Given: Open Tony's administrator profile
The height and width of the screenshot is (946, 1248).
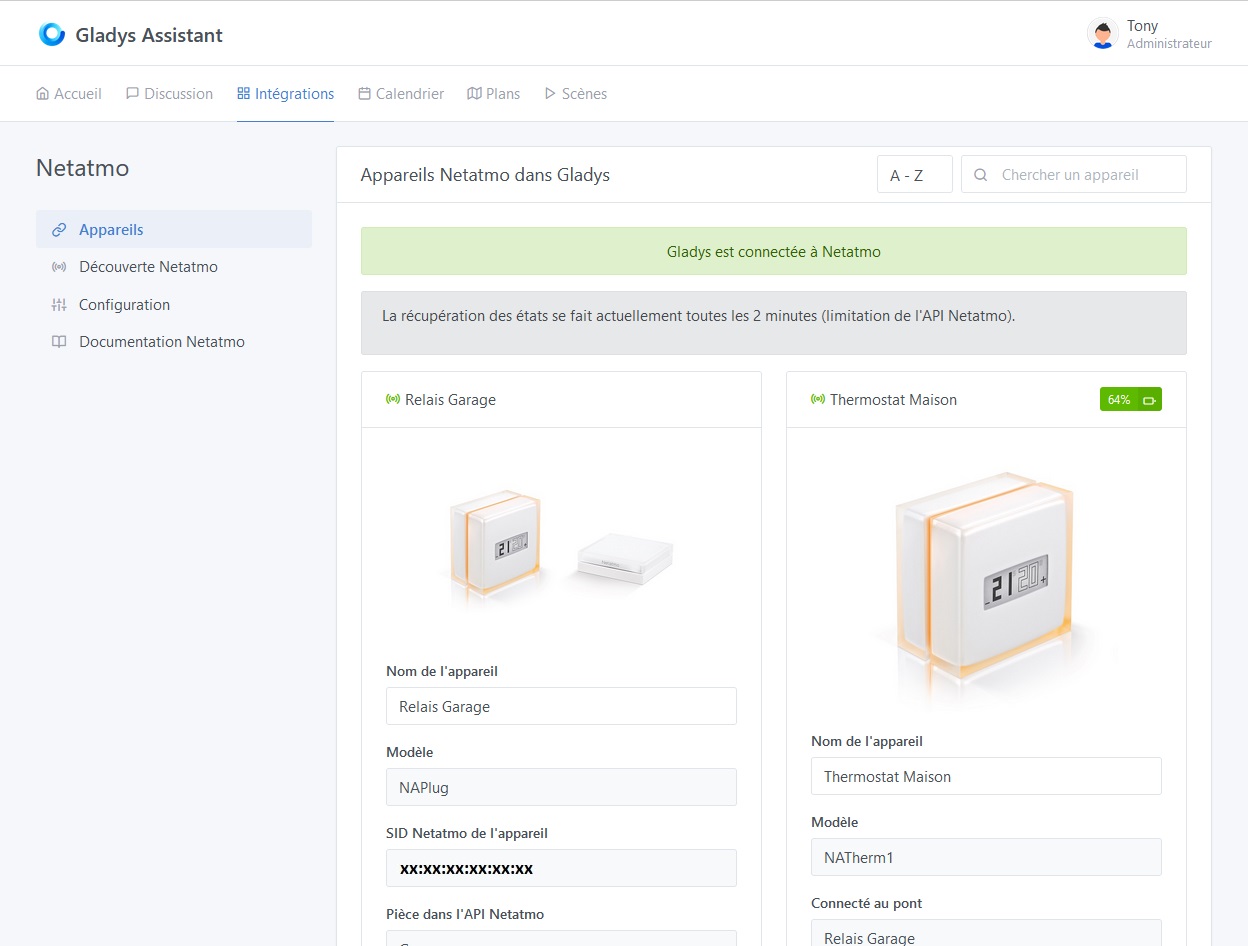Looking at the screenshot, I should [1142, 32].
